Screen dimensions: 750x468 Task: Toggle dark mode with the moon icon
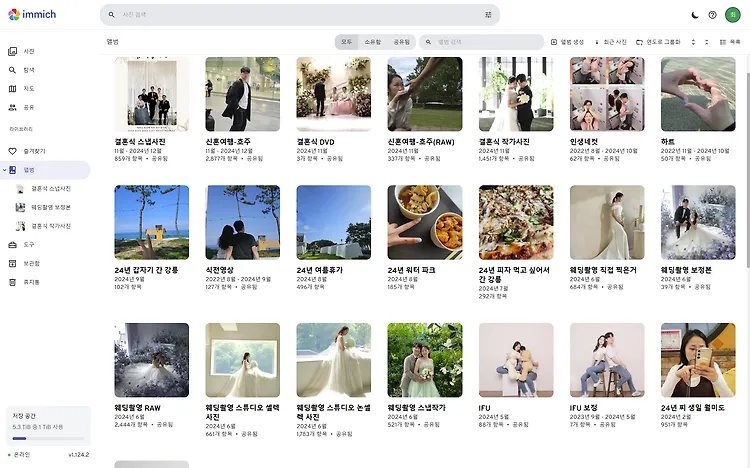point(695,15)
